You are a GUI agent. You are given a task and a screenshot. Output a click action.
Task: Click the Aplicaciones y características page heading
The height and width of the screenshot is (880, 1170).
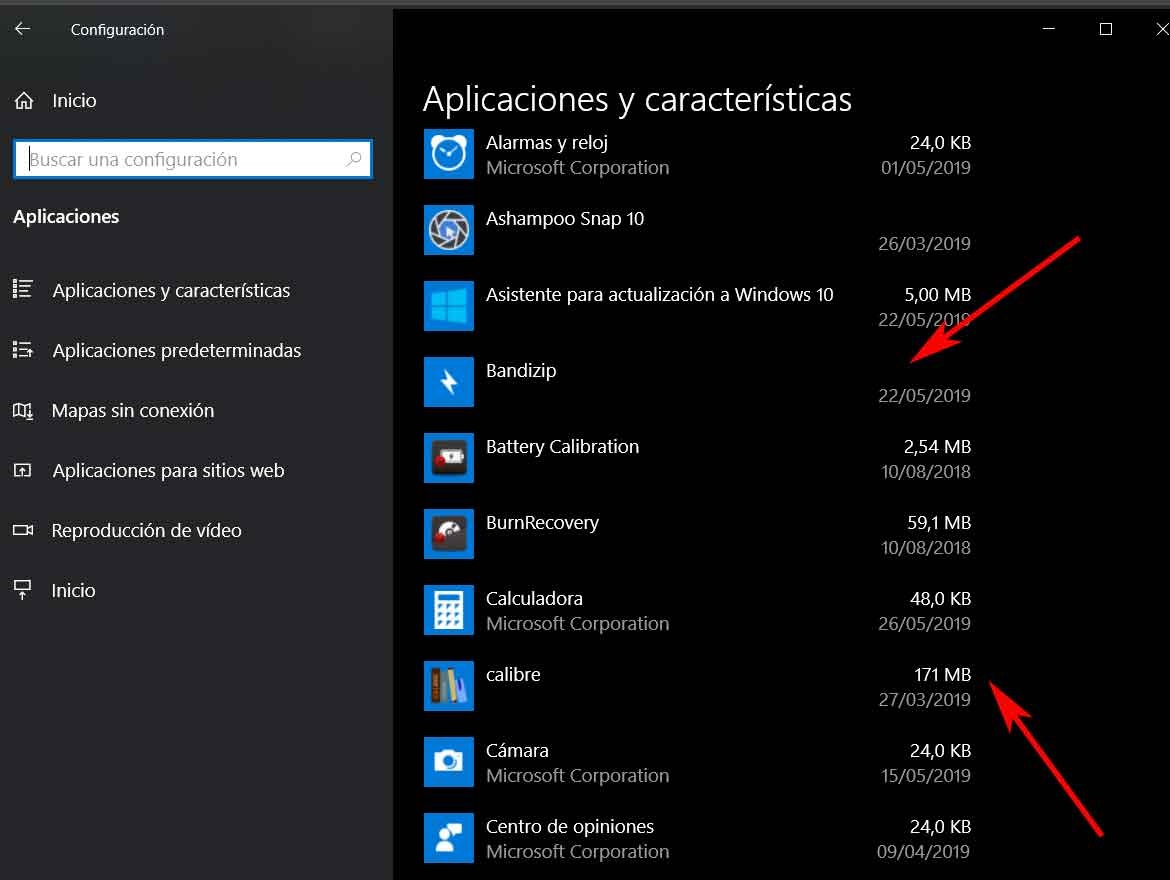[x=637, y=99]
